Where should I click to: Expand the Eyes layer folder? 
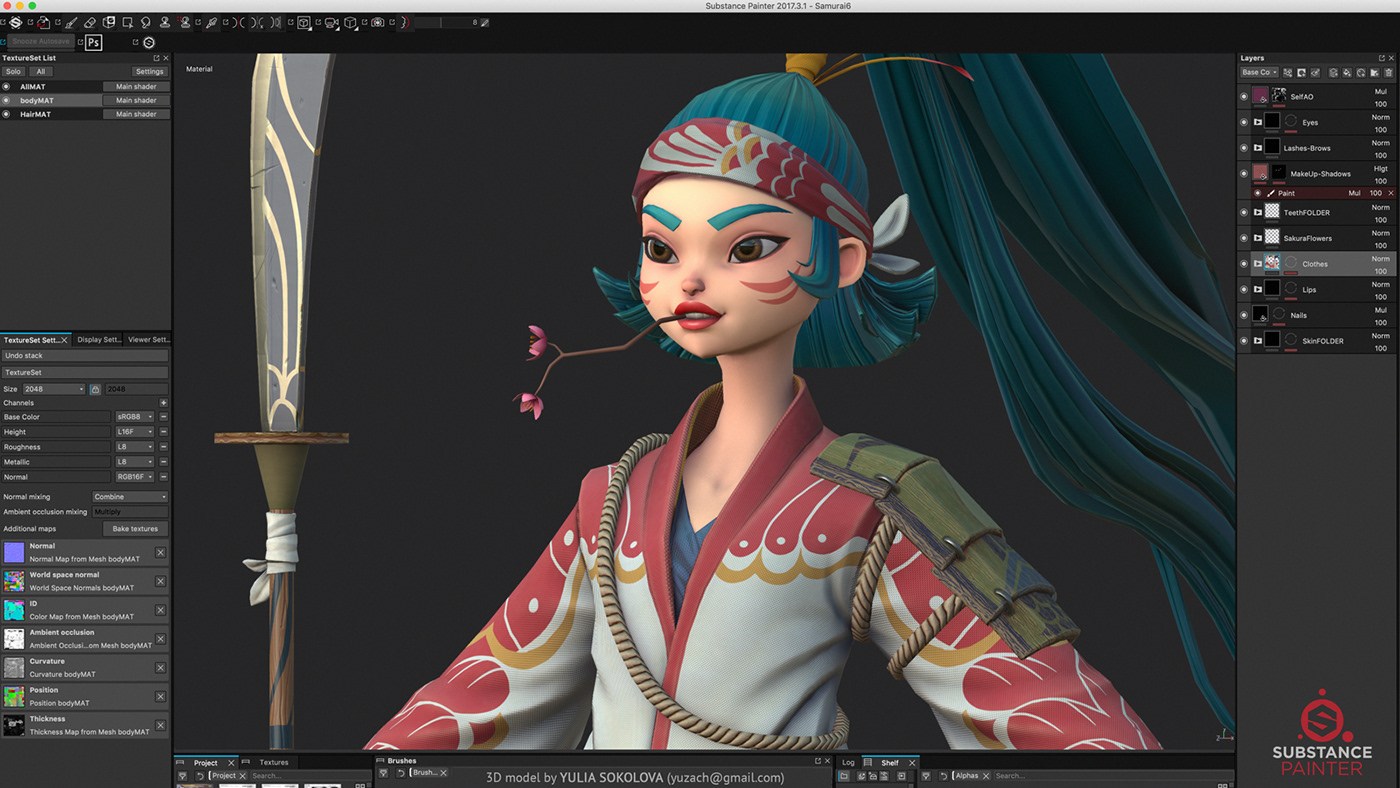click(1258, 122)
